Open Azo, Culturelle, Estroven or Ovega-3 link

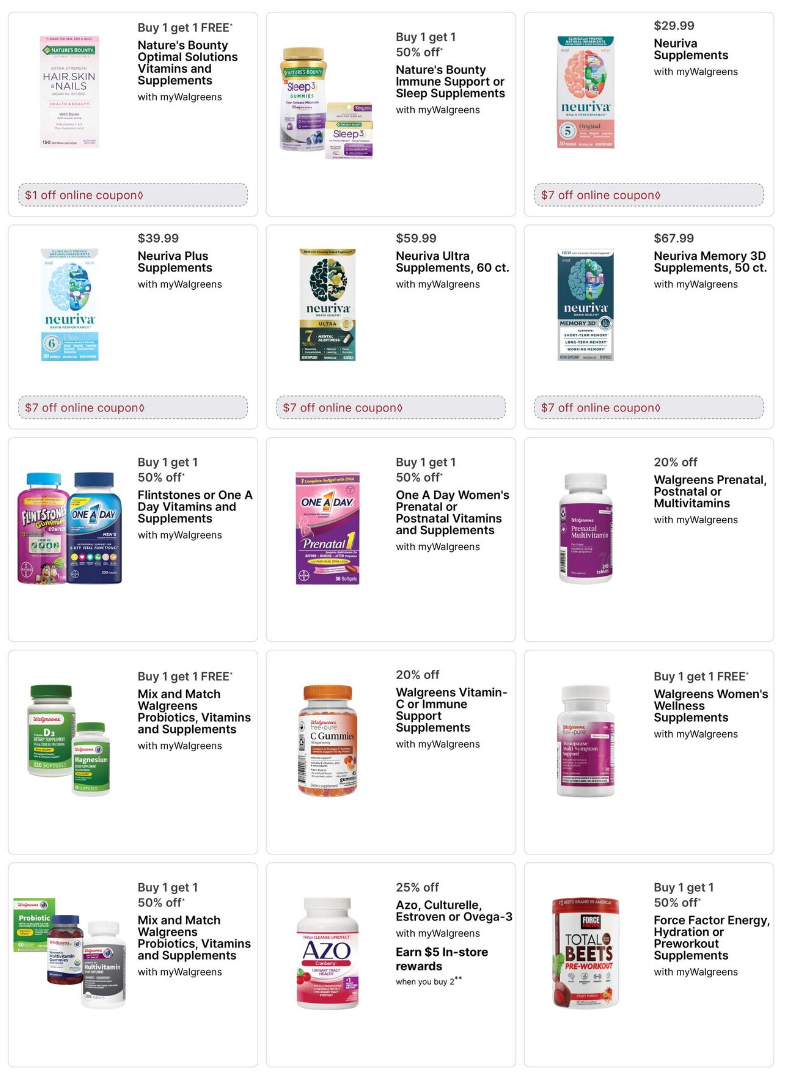[454, 911]
